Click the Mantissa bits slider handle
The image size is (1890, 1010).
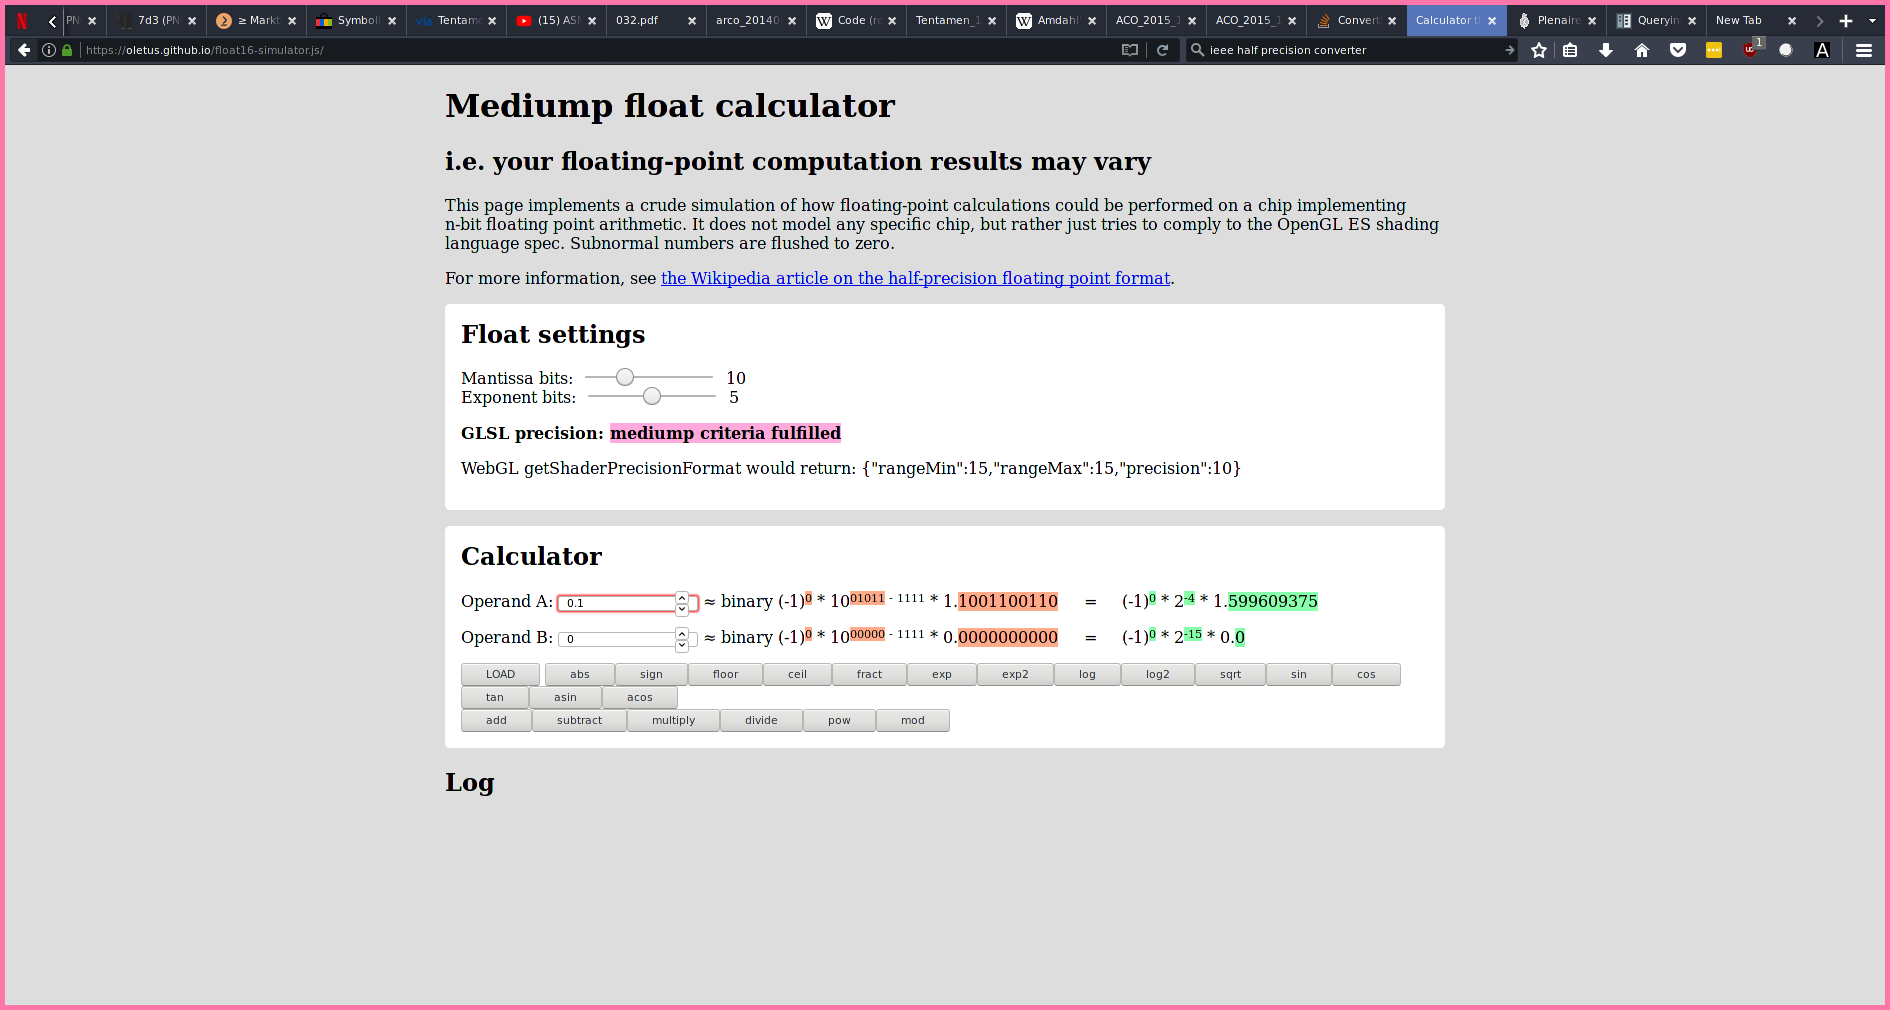[x=625, y=377]
